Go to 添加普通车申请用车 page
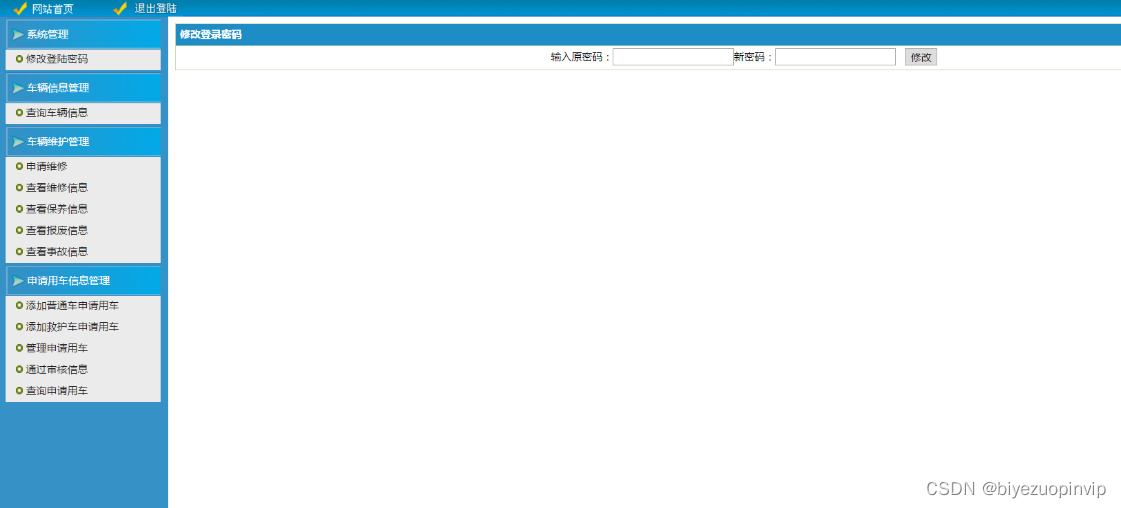Viewport: 1121px width, 508px height. click(x=72, y=306)
